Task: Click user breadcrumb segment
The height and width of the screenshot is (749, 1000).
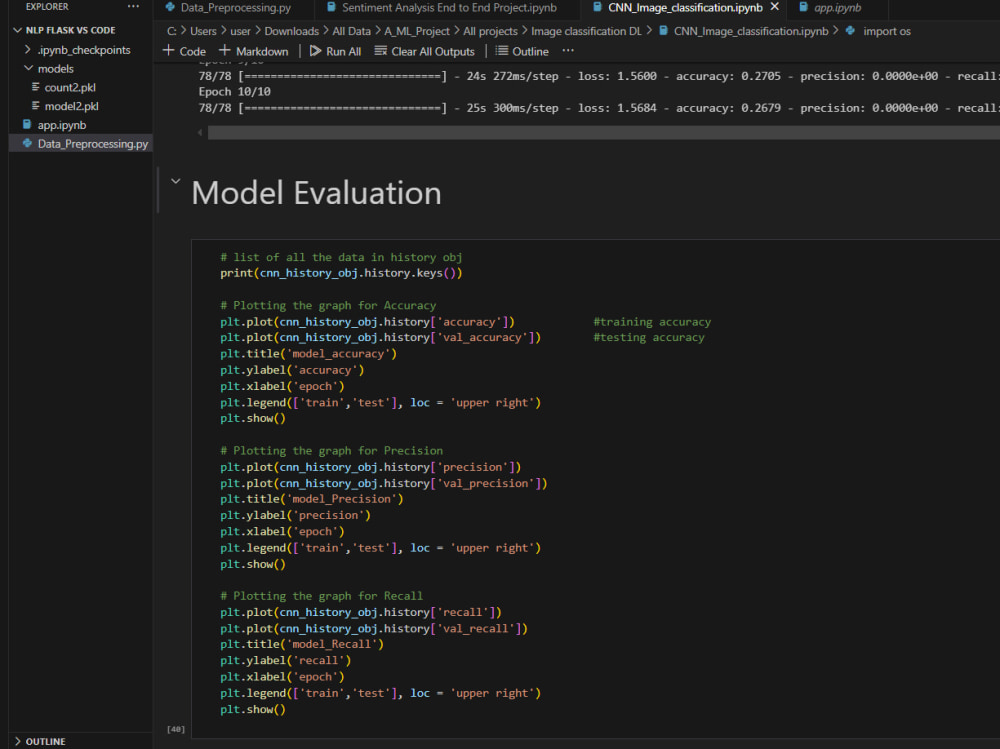Action: 240,31
